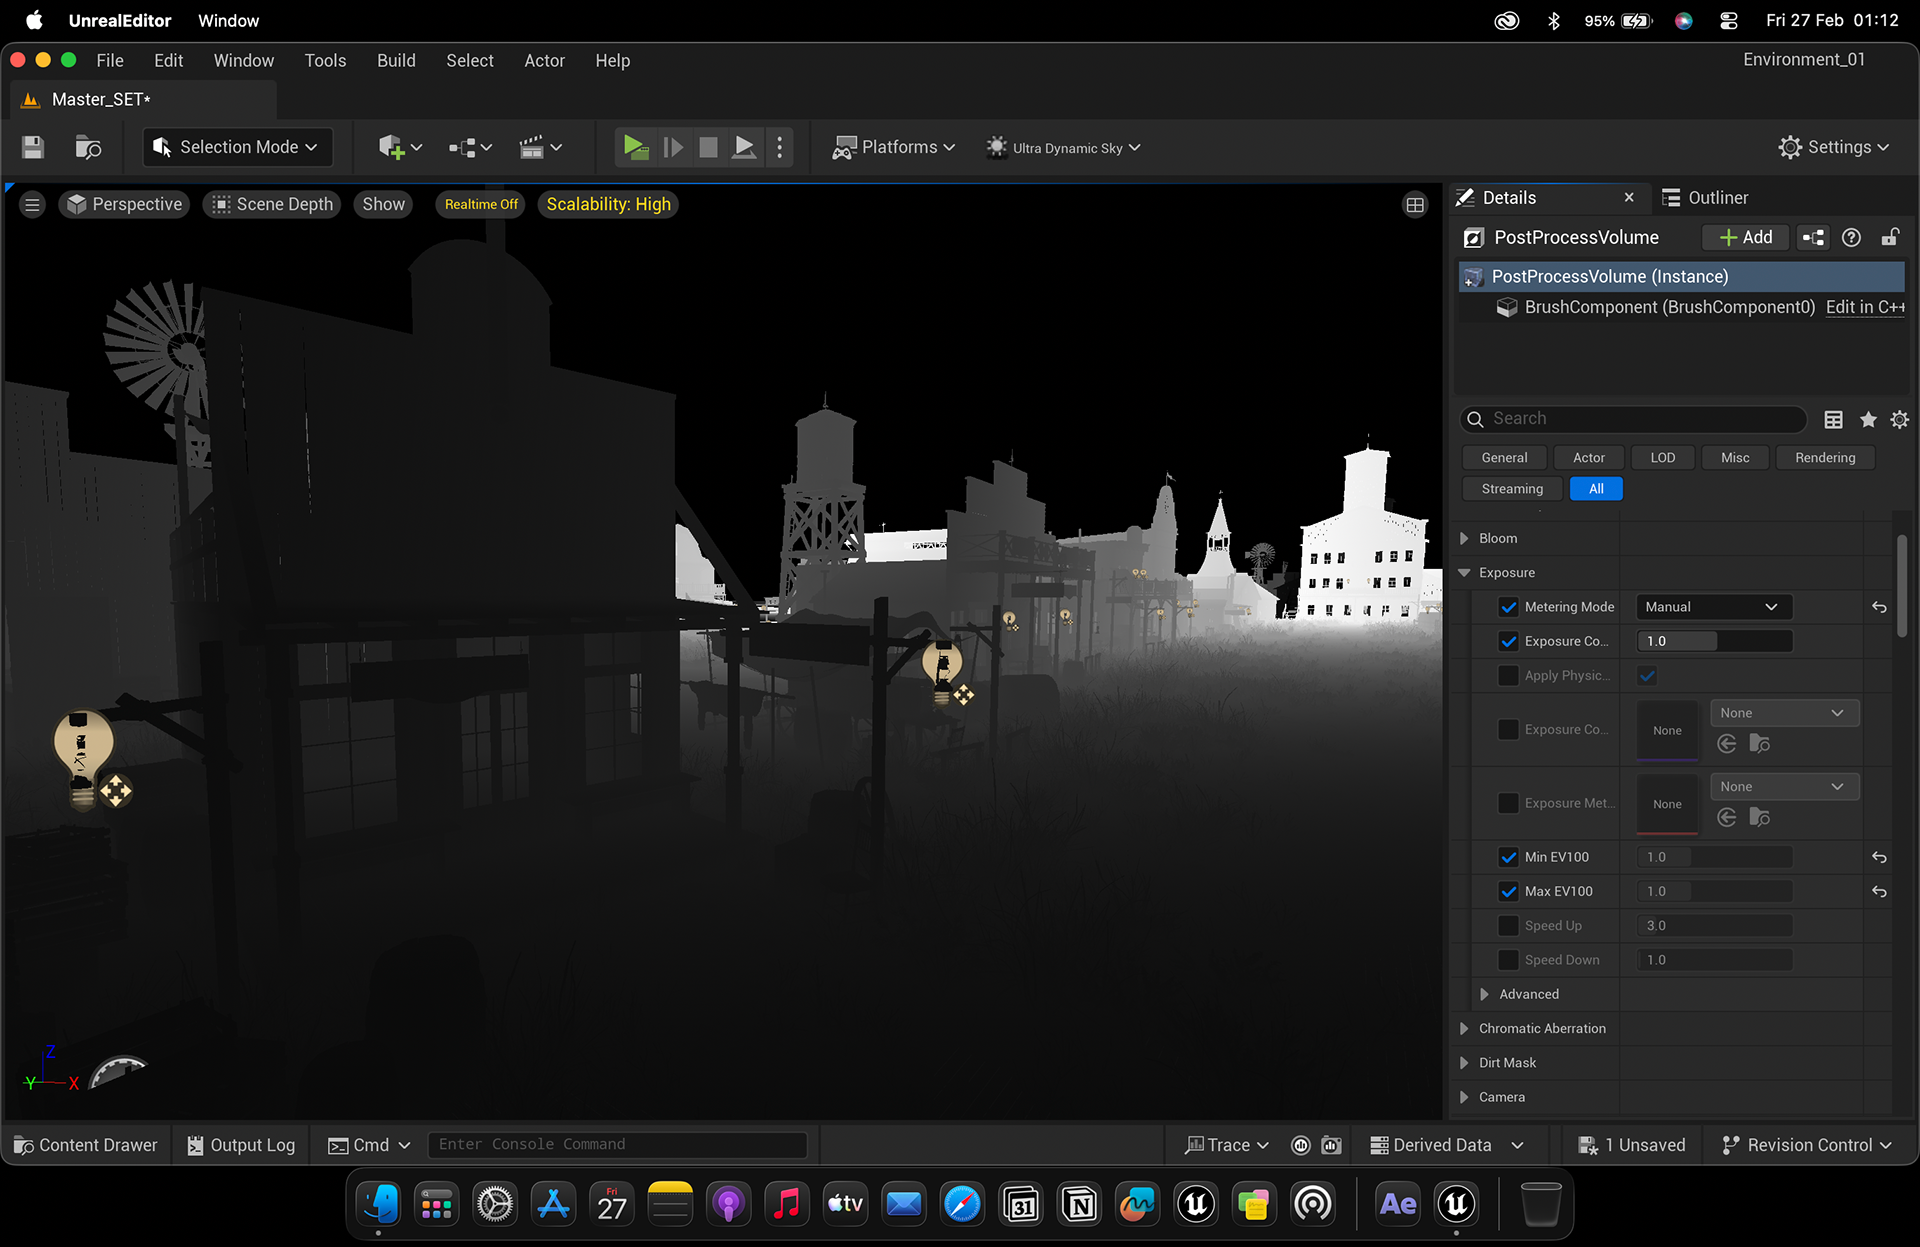Viewport: 1920px width, 1247px height.
Task: Open the Metering Mode Manual dropdown
Action: [1714, 607]
